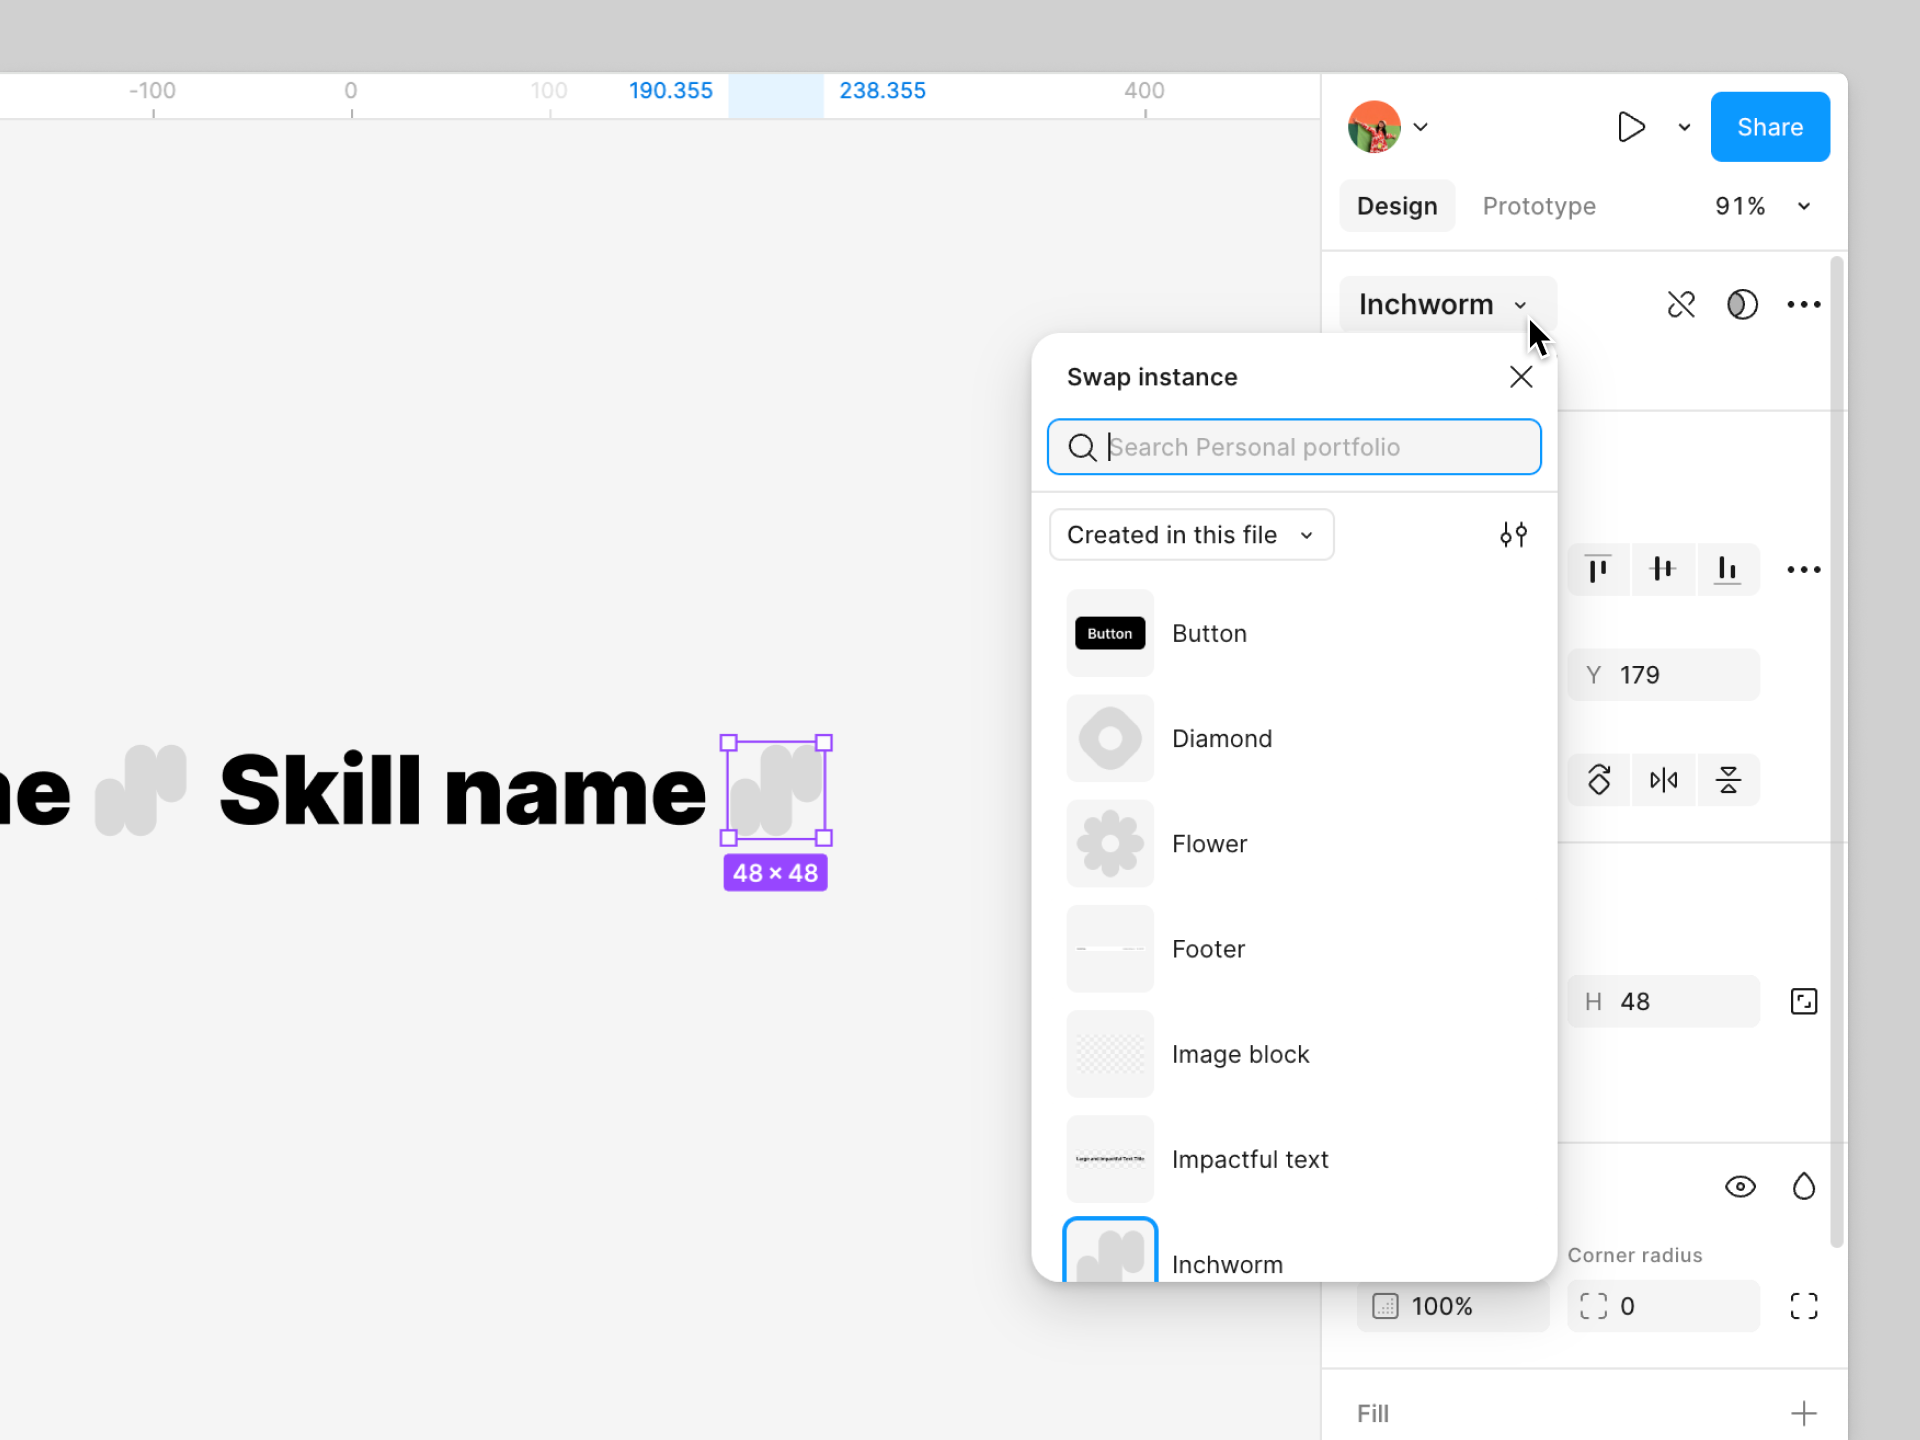
Task: Click the play present prototype icon
Action: (x=1631, y=127)
